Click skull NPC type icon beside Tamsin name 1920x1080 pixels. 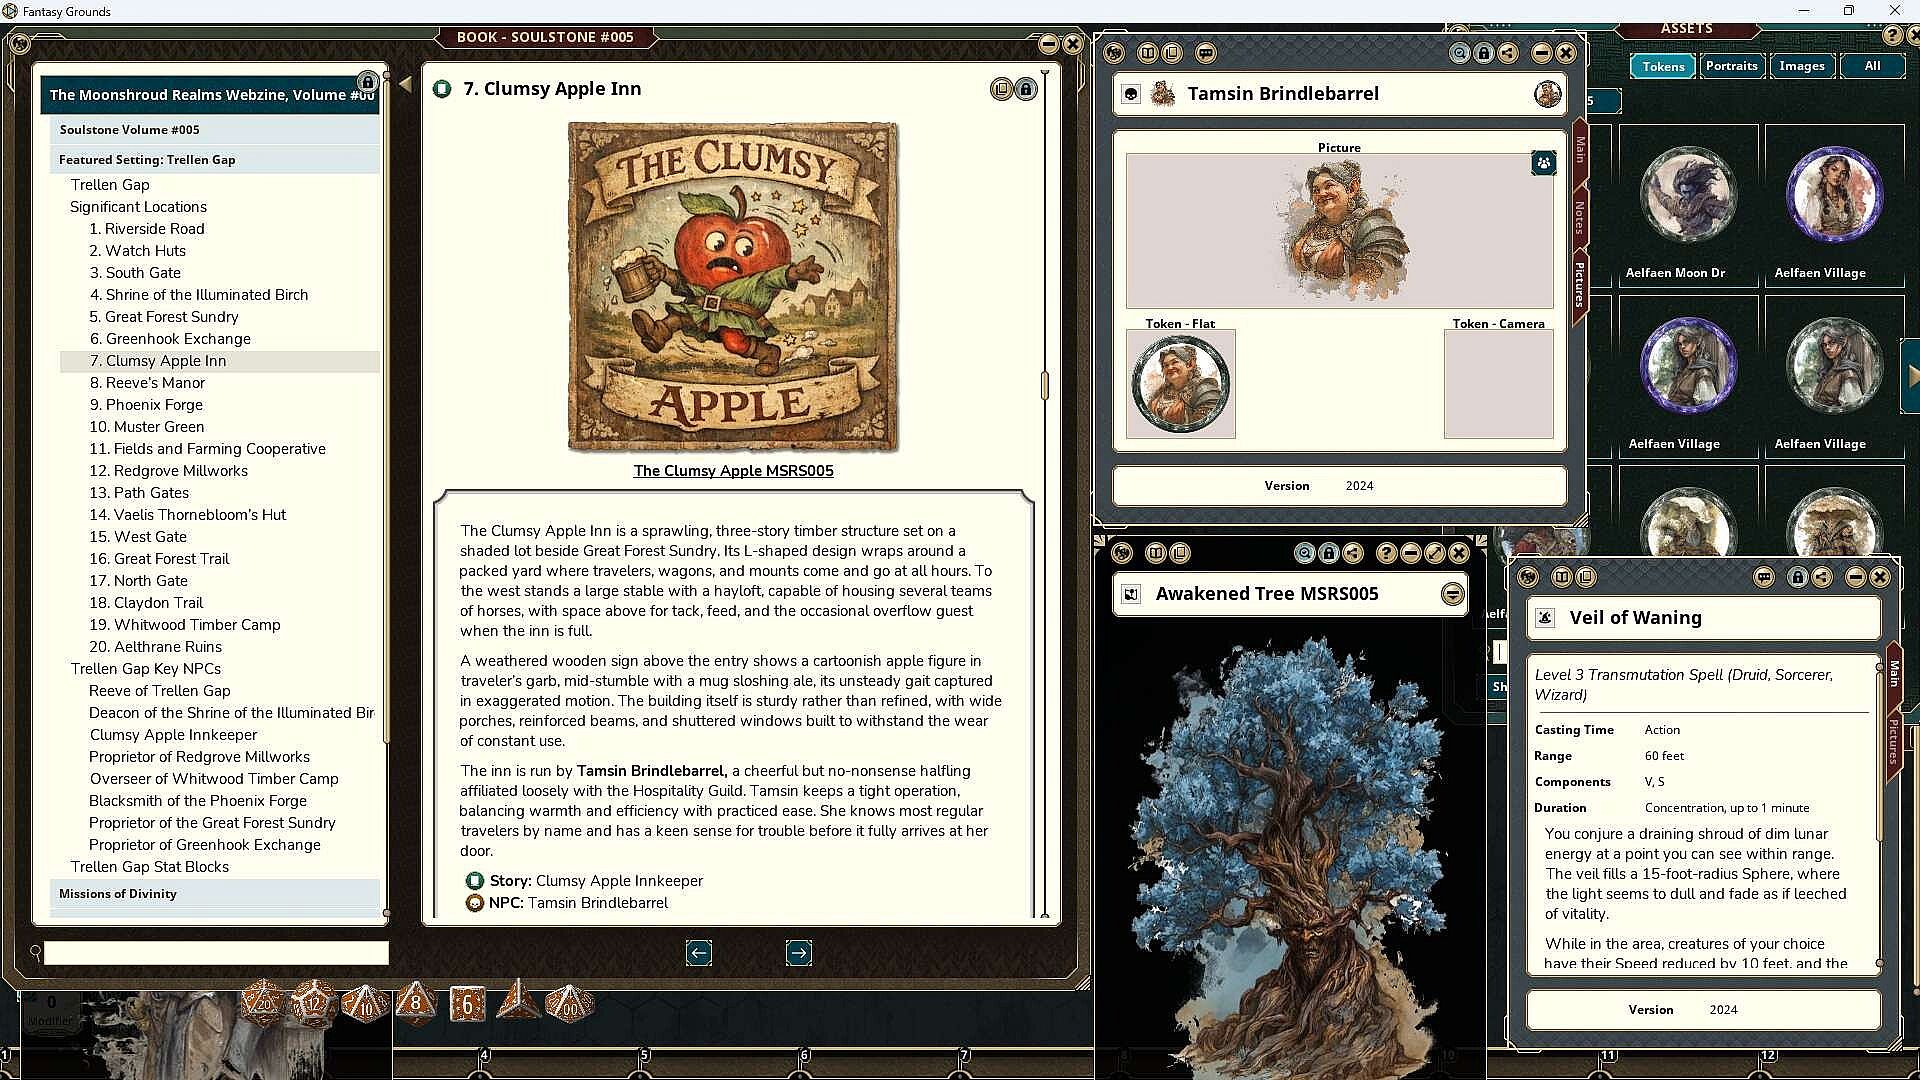tap(1131, 94)
